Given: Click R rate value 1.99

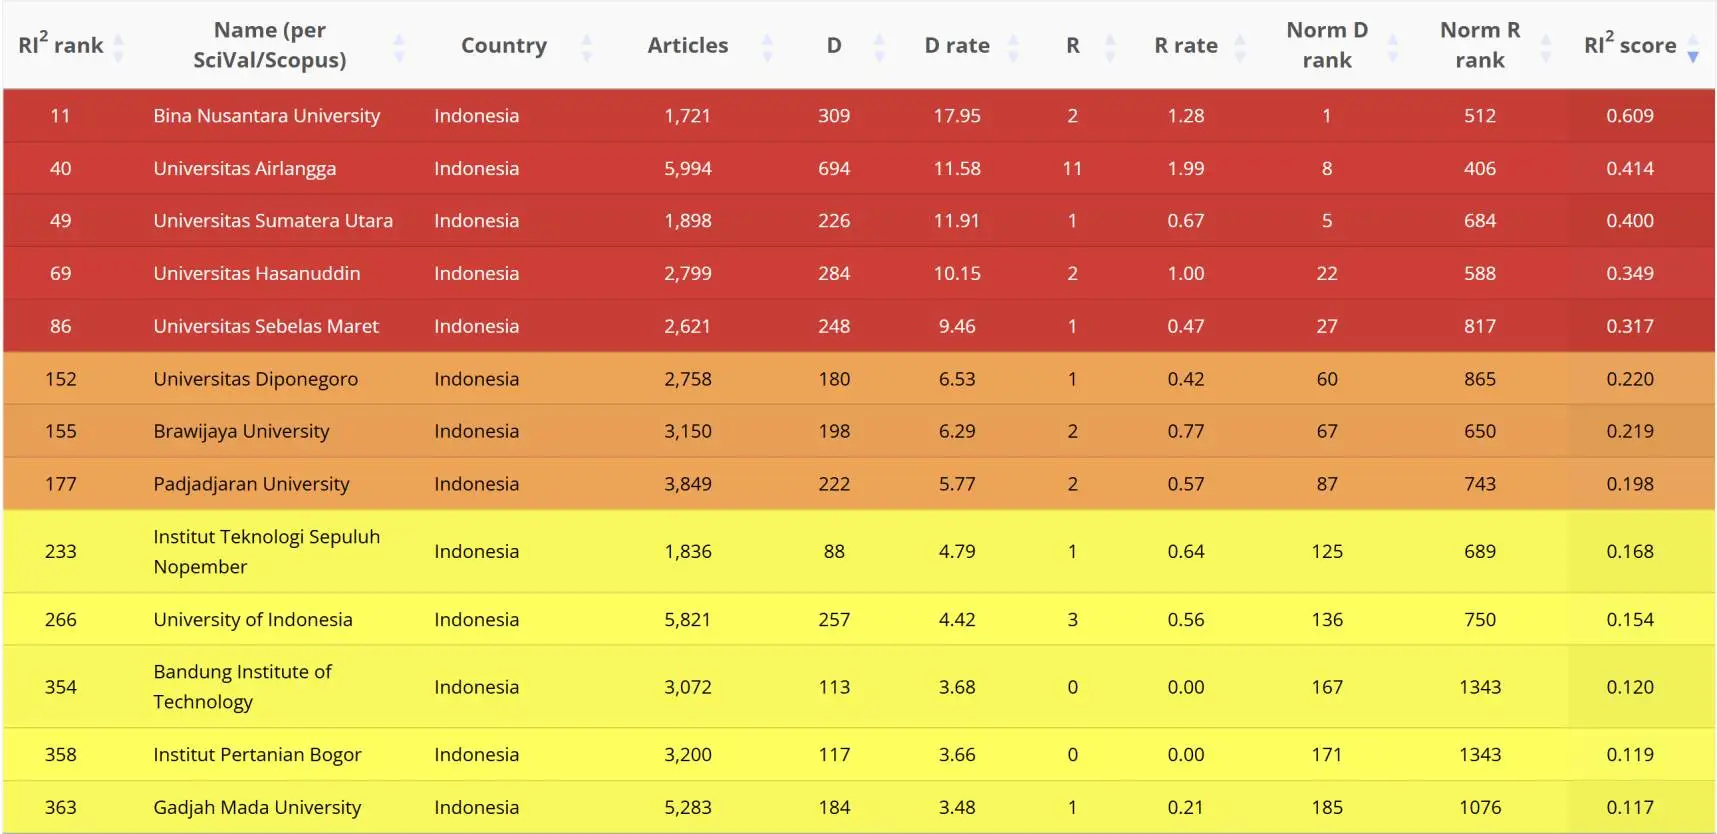Looking at the screenshot, I should click(1186, 169).
